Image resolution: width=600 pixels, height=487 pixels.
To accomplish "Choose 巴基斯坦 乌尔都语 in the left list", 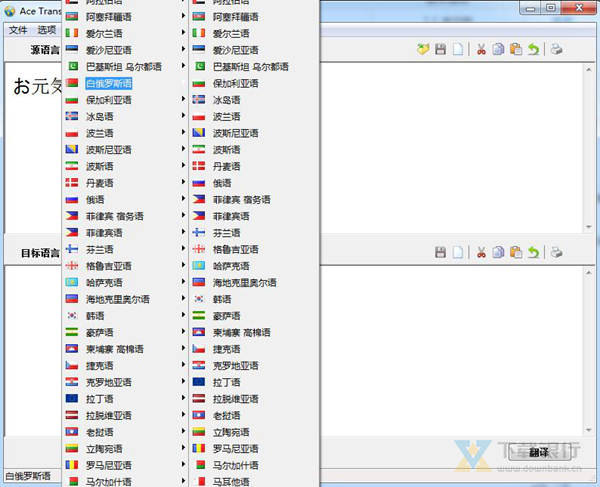I will tap(125, 67).
